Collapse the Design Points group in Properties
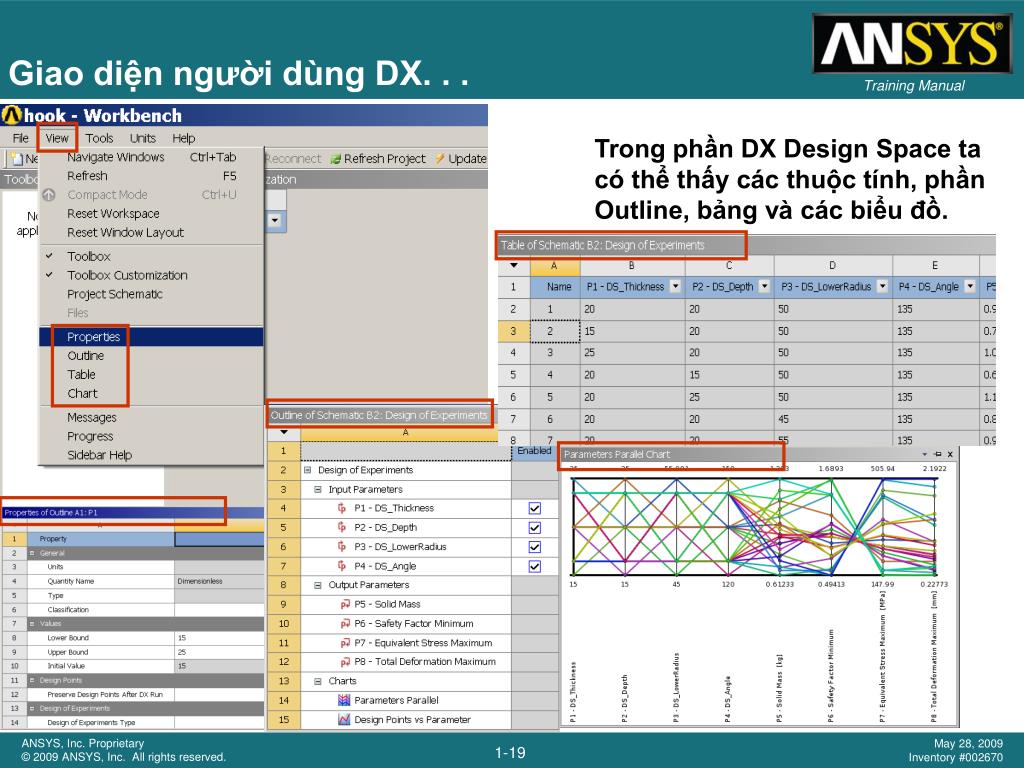Screen dimensions: 1024x768 coord(31,680)
